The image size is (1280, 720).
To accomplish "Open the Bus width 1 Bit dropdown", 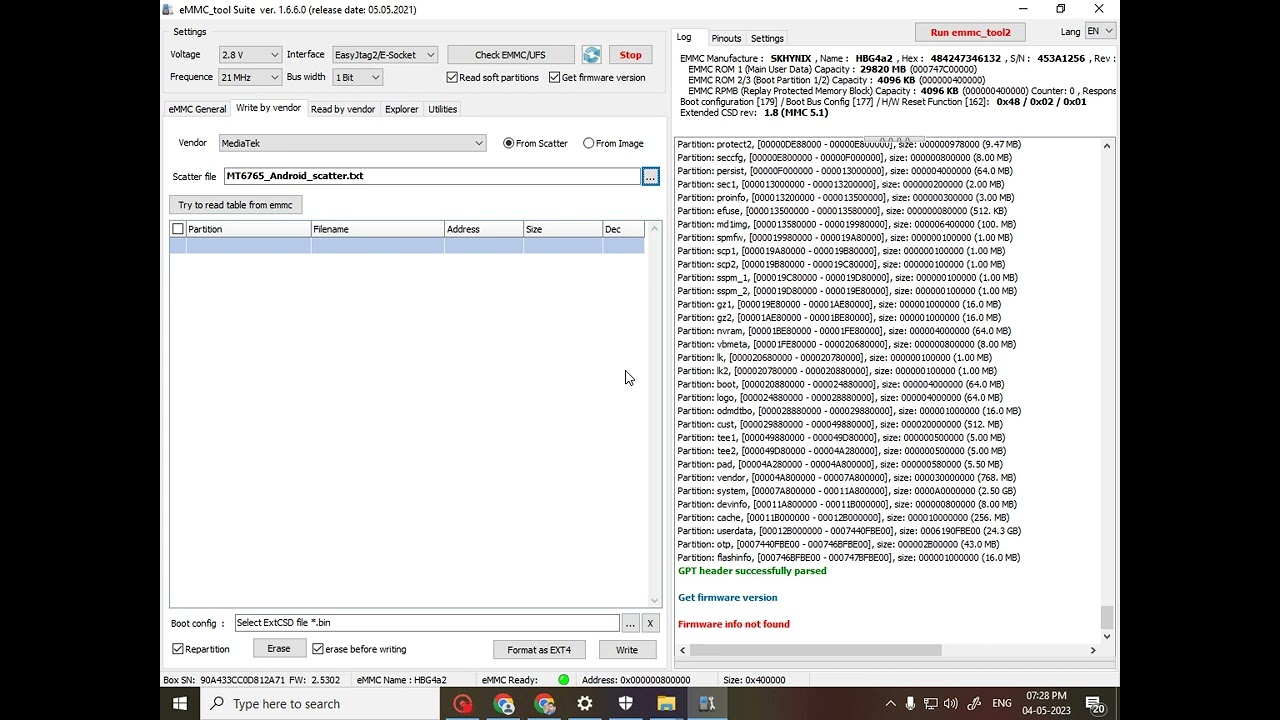I will pyautogui.click(x=357, y=77).
